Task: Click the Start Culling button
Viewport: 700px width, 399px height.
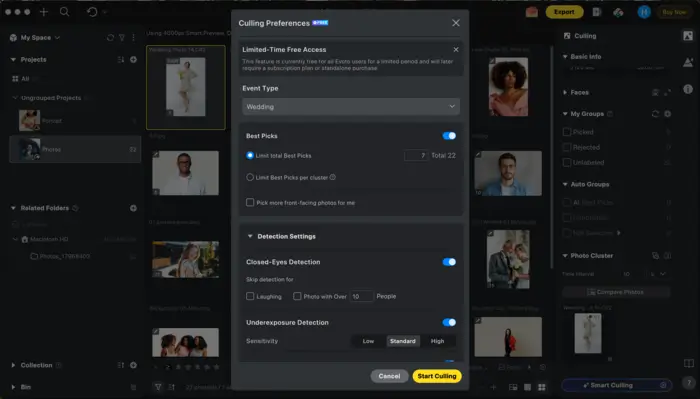Action: point(437,376)
